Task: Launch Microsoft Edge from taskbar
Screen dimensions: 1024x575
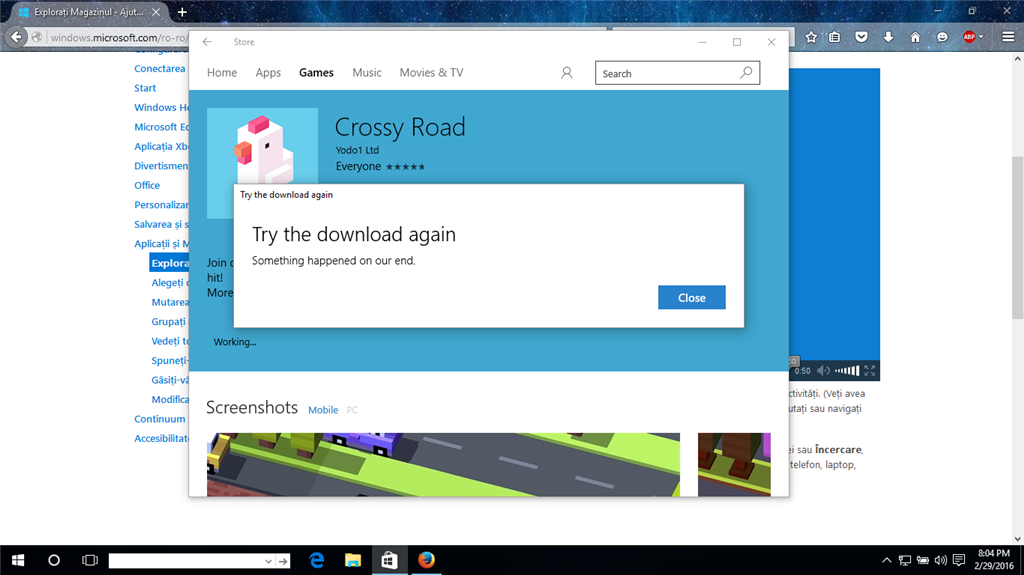Action: click(317, 560)
